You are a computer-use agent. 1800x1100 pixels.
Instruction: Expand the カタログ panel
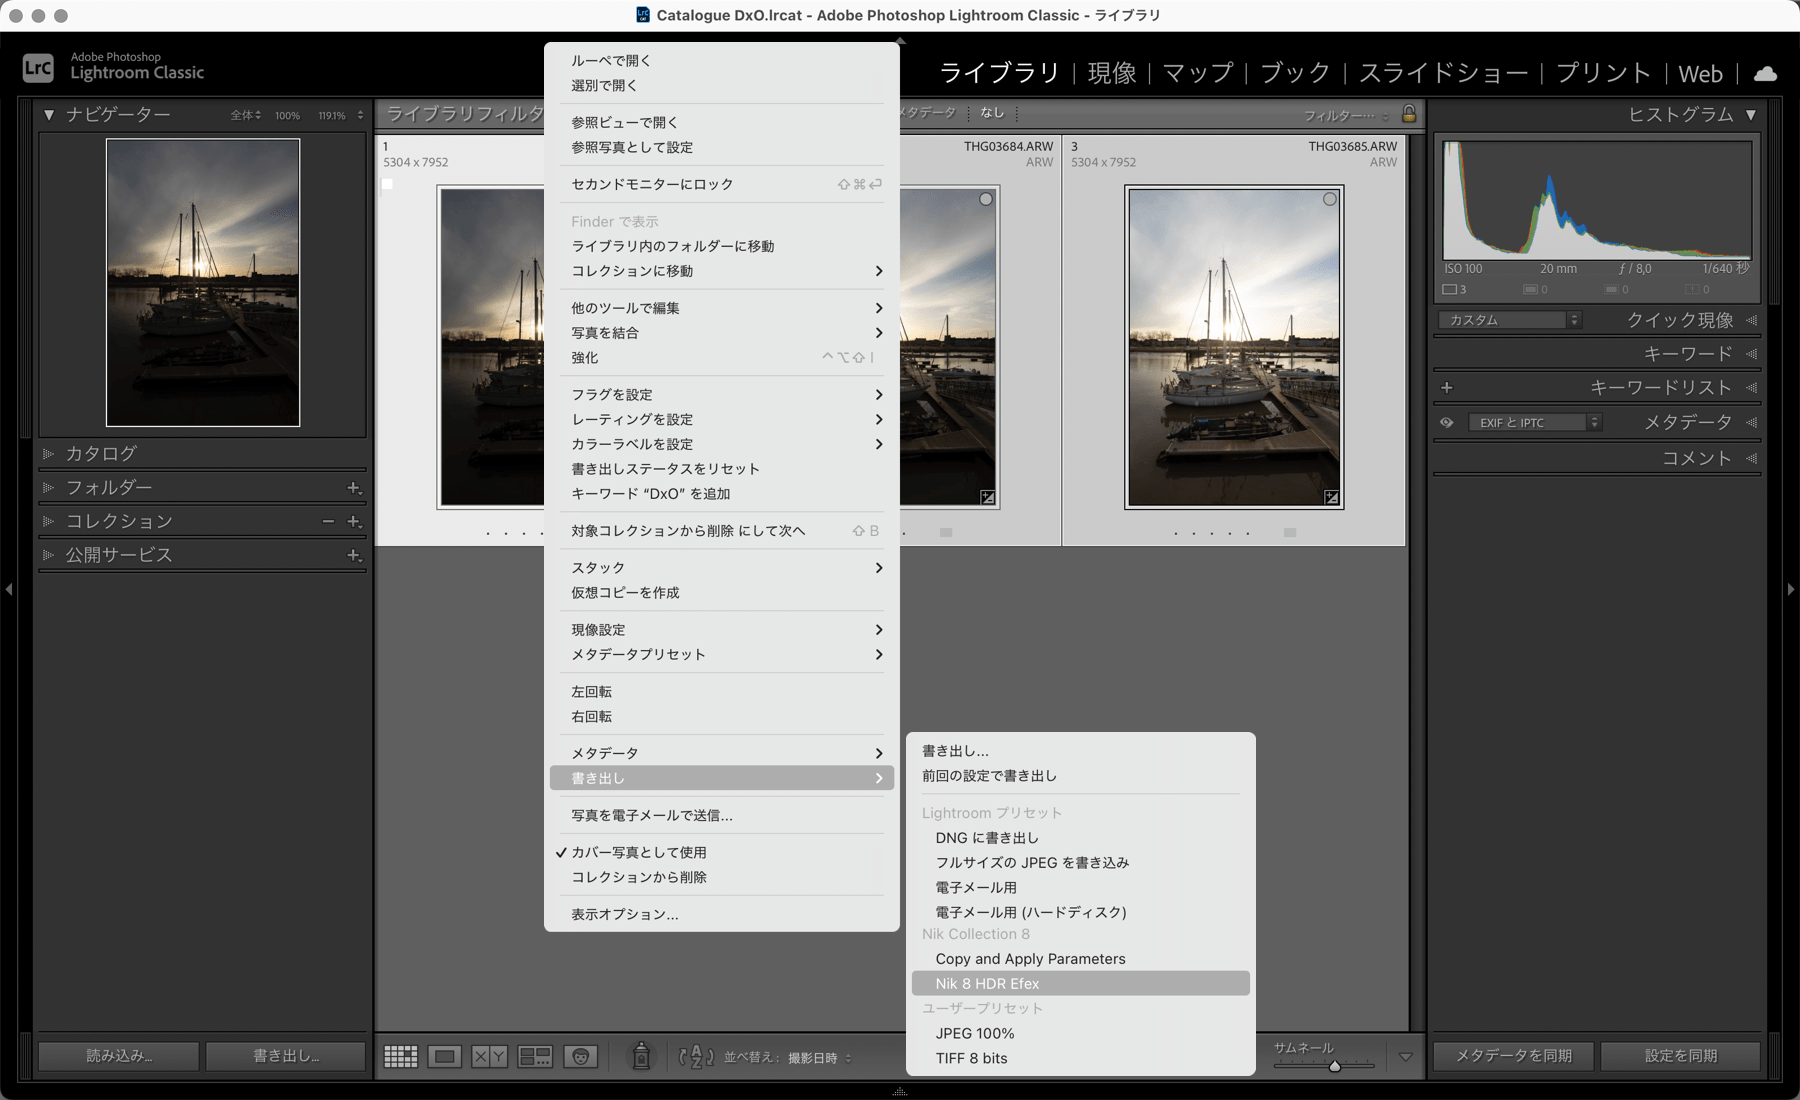click(x=48, y=454)
